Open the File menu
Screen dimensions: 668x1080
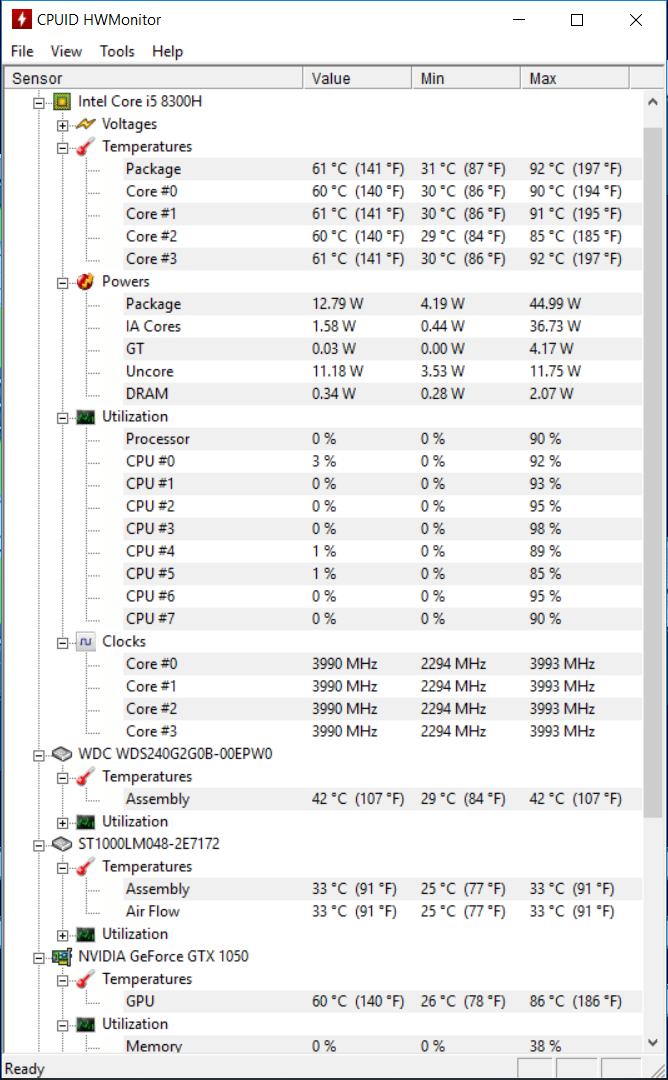22,51
